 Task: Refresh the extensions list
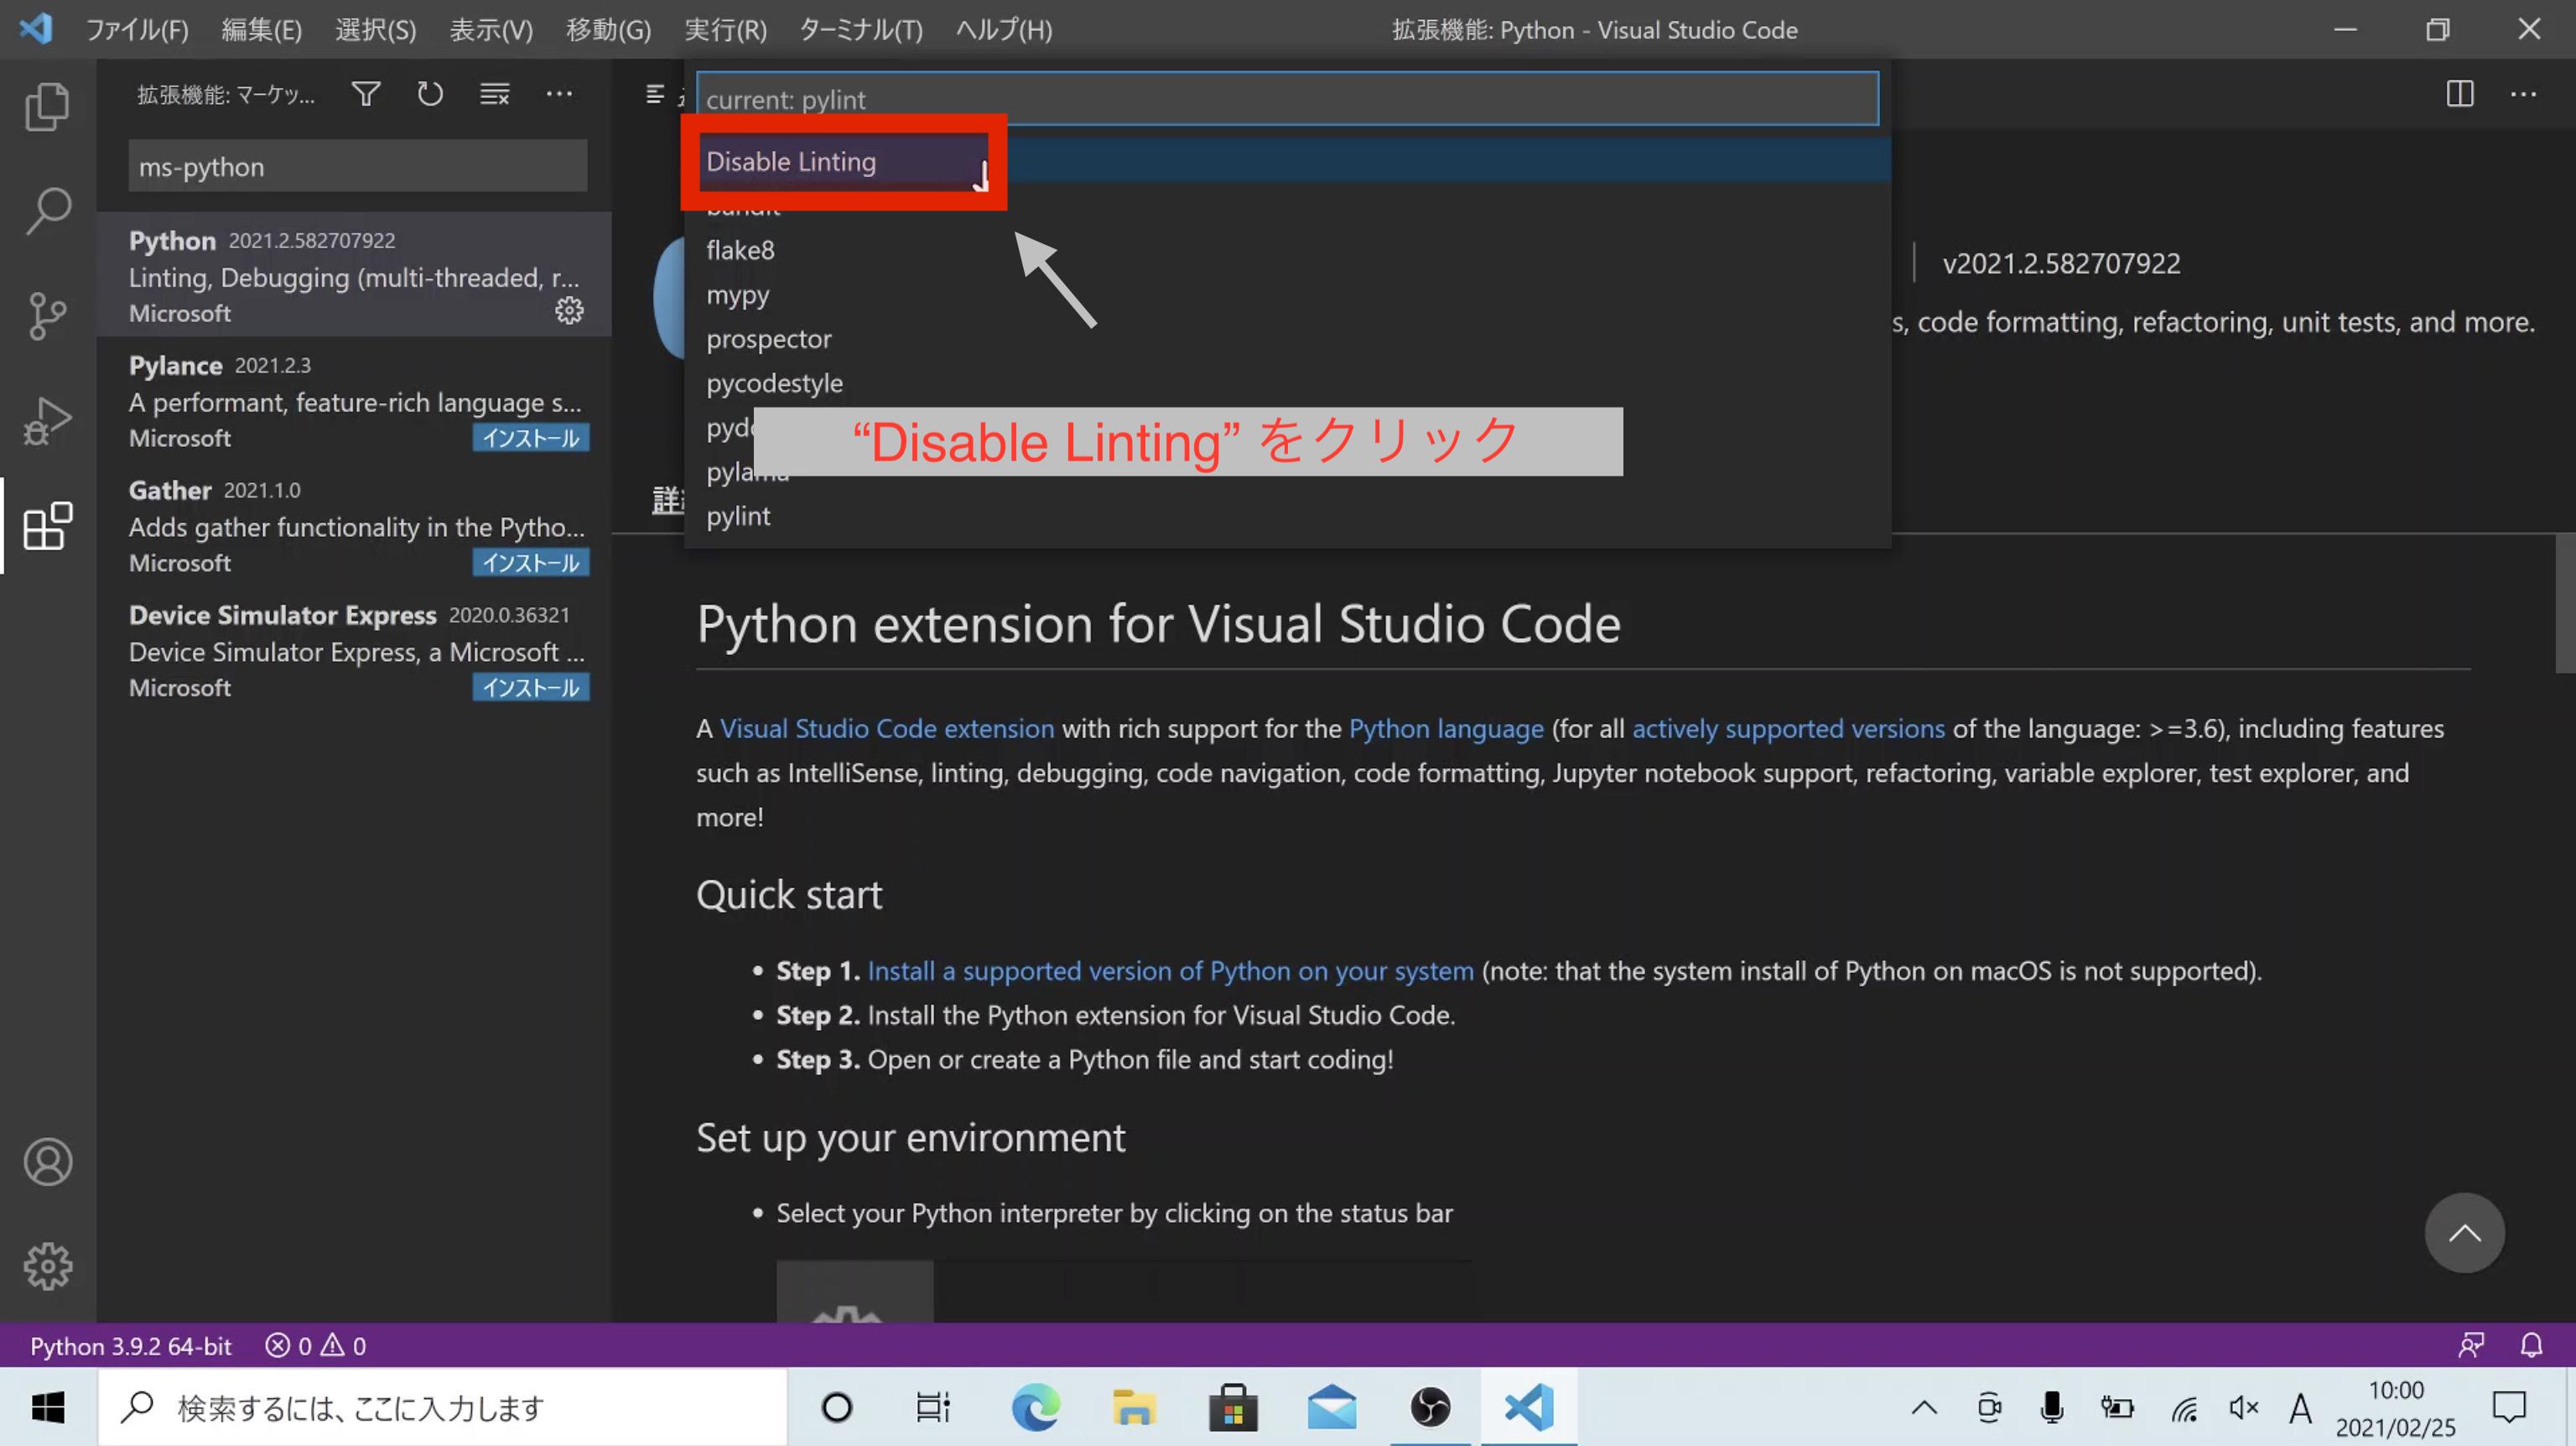pyautogui.click(x=430, y=94)
